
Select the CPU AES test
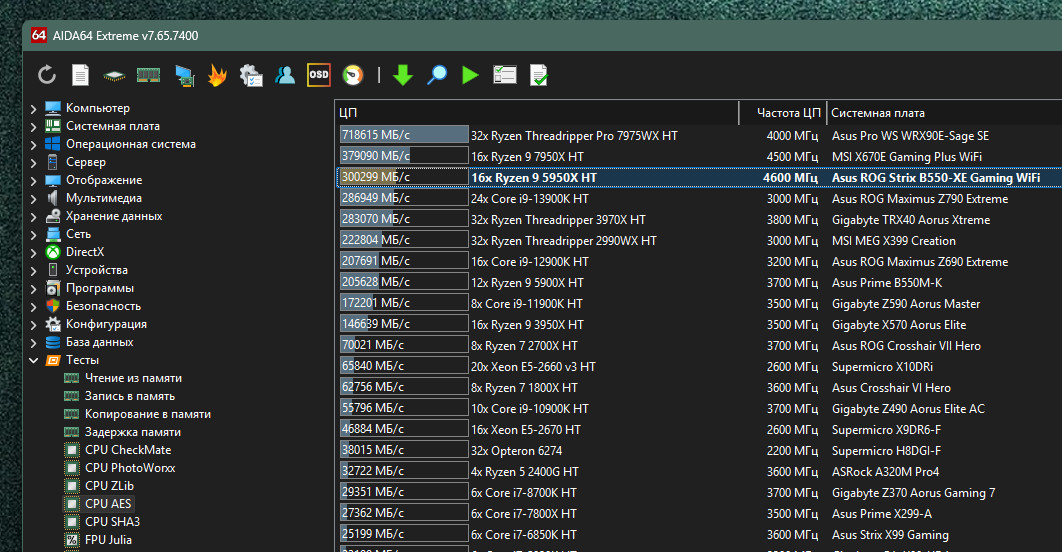pyautogui.click(x=108, y=503)
